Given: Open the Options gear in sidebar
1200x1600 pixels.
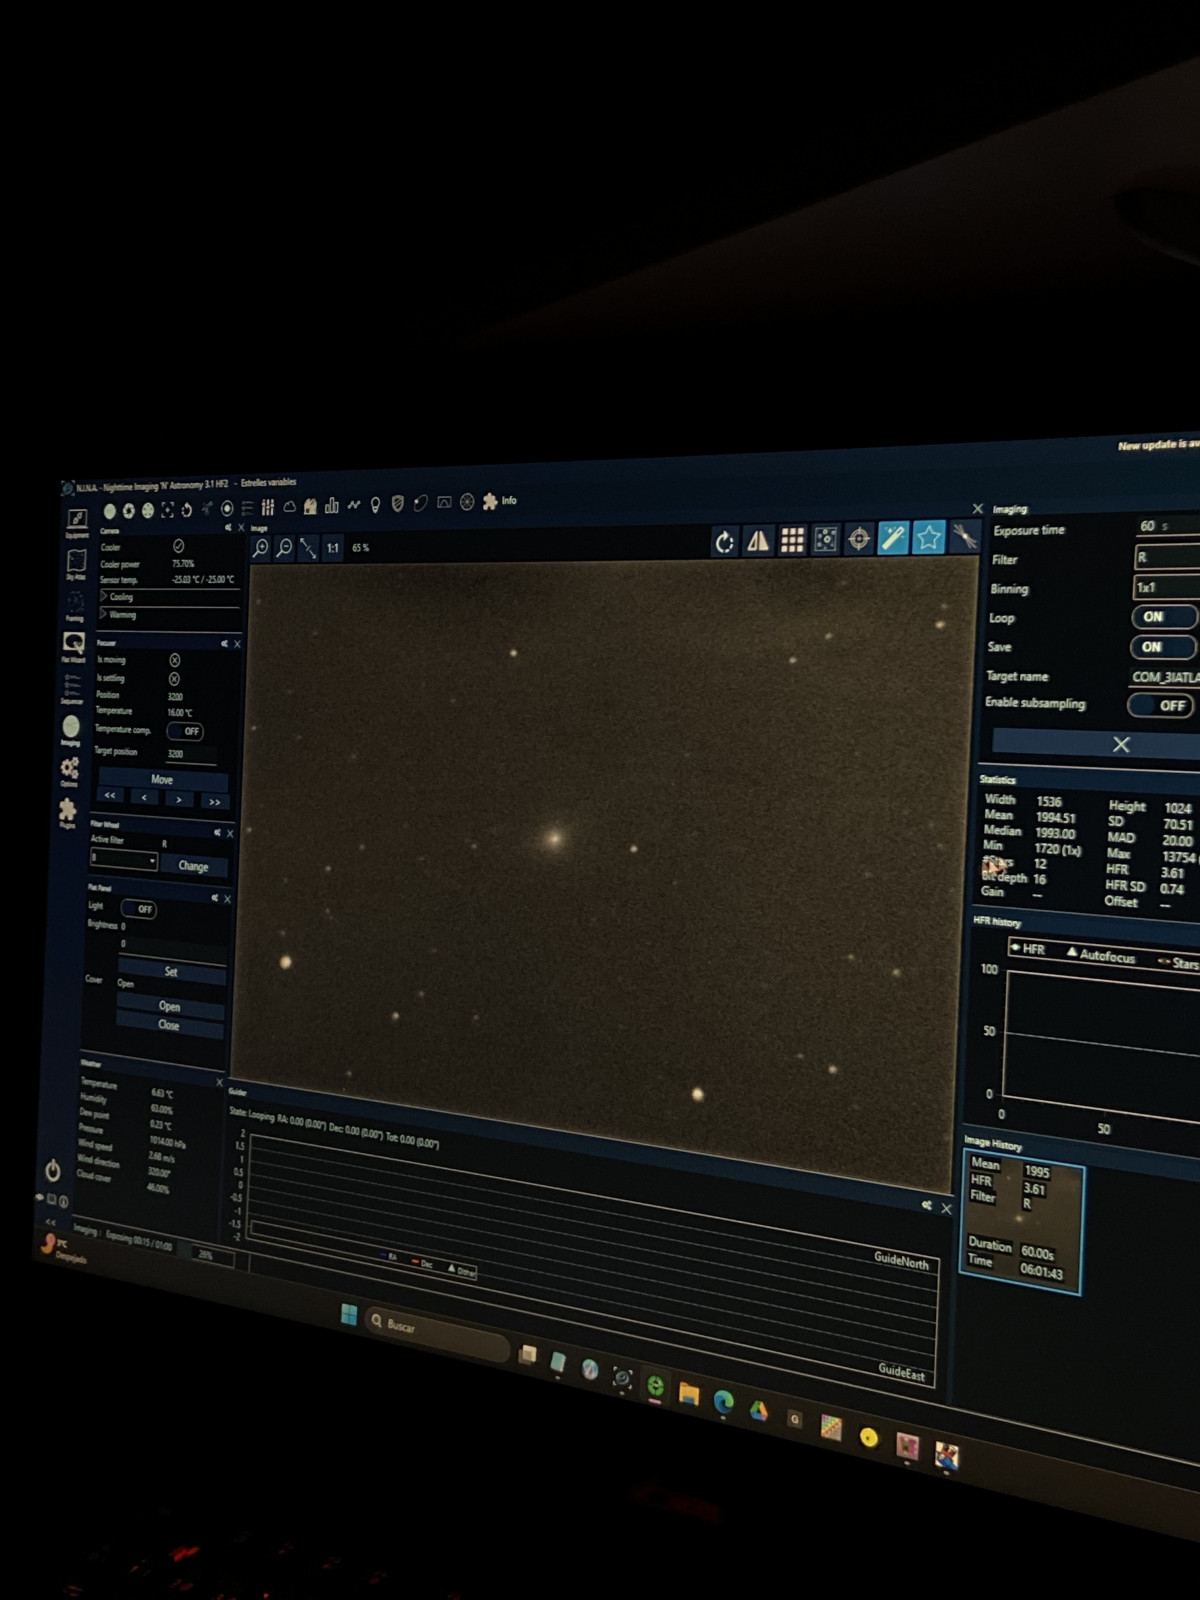Looking at the screenshot, I should tap(69, 768).
